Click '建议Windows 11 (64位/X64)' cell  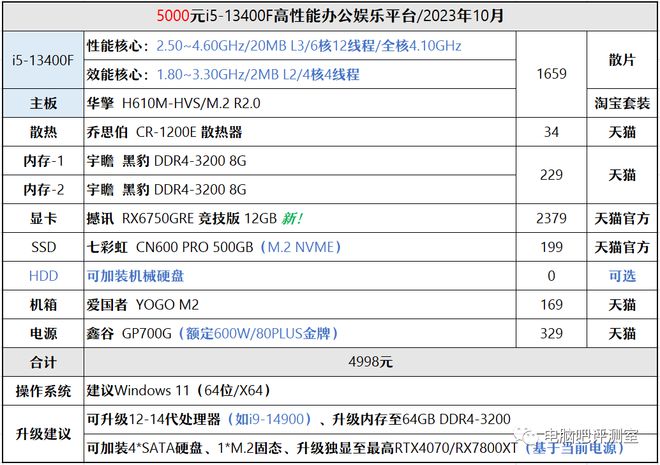pyautogui.click(x=370, y=391)
